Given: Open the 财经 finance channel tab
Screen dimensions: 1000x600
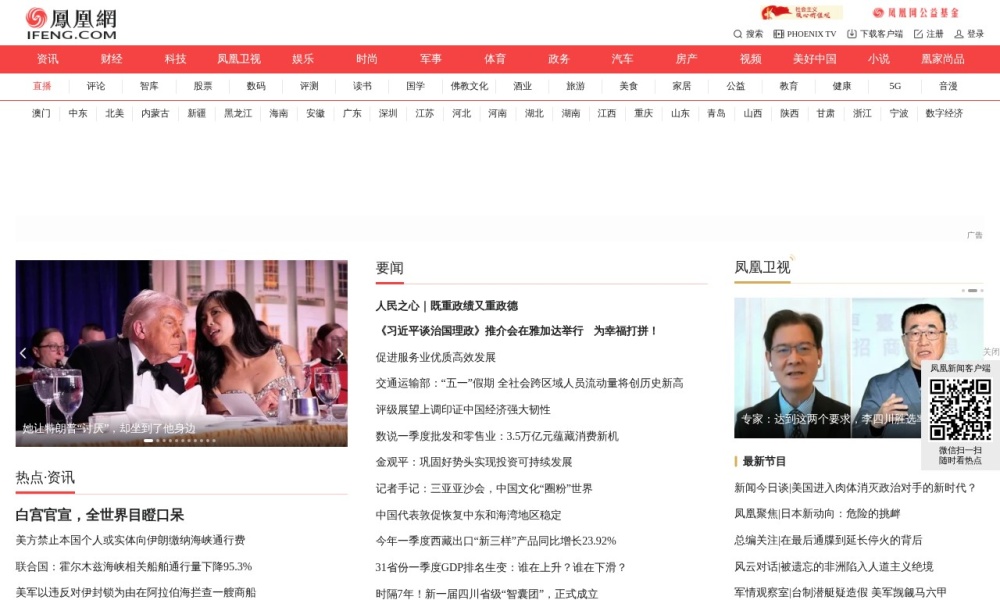Looking at the screenshot, I should click(x=110, y=59).
